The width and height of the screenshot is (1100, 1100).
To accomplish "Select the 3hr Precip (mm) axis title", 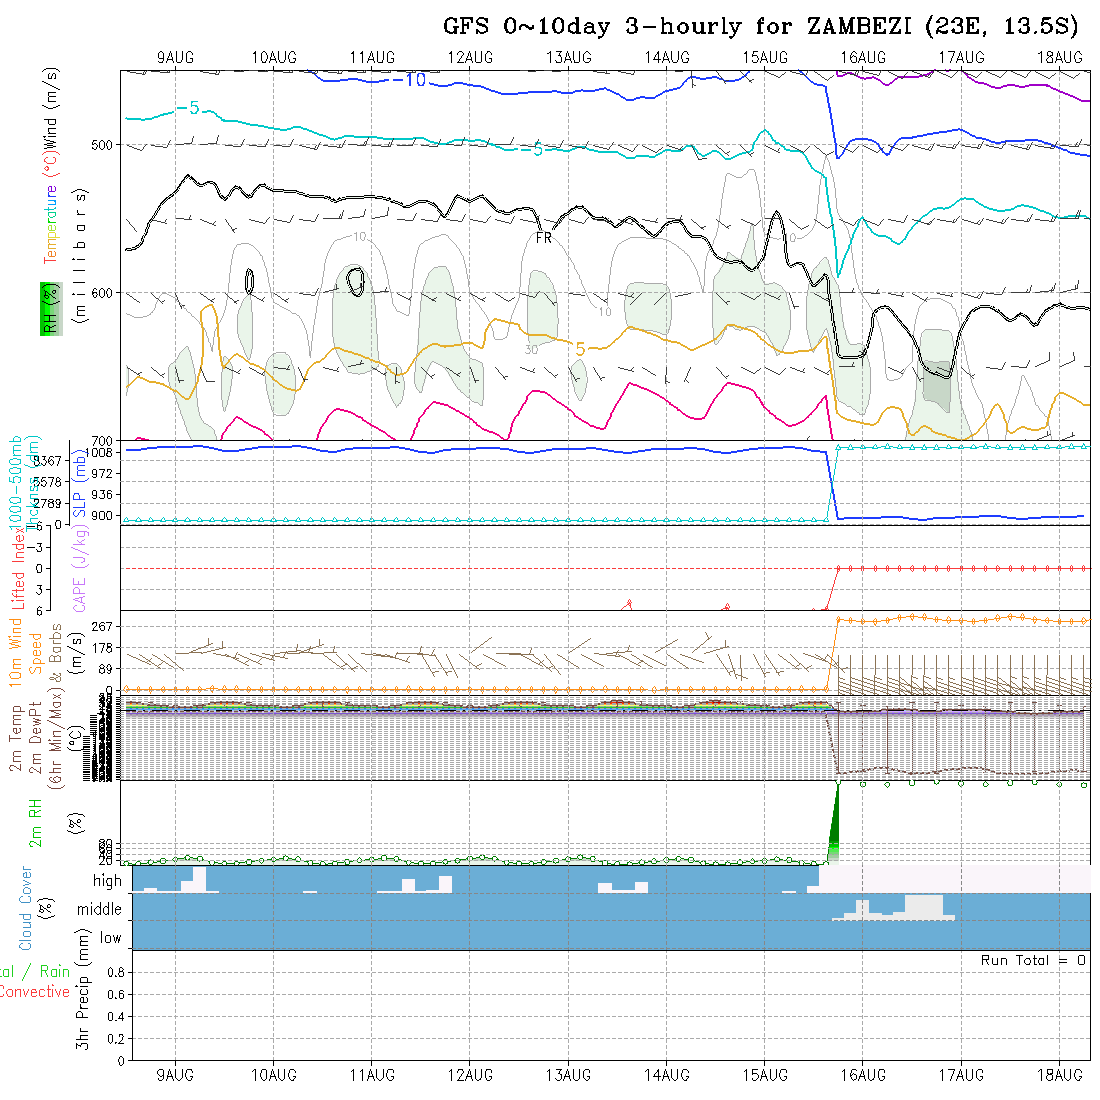I will pos(83,990).
